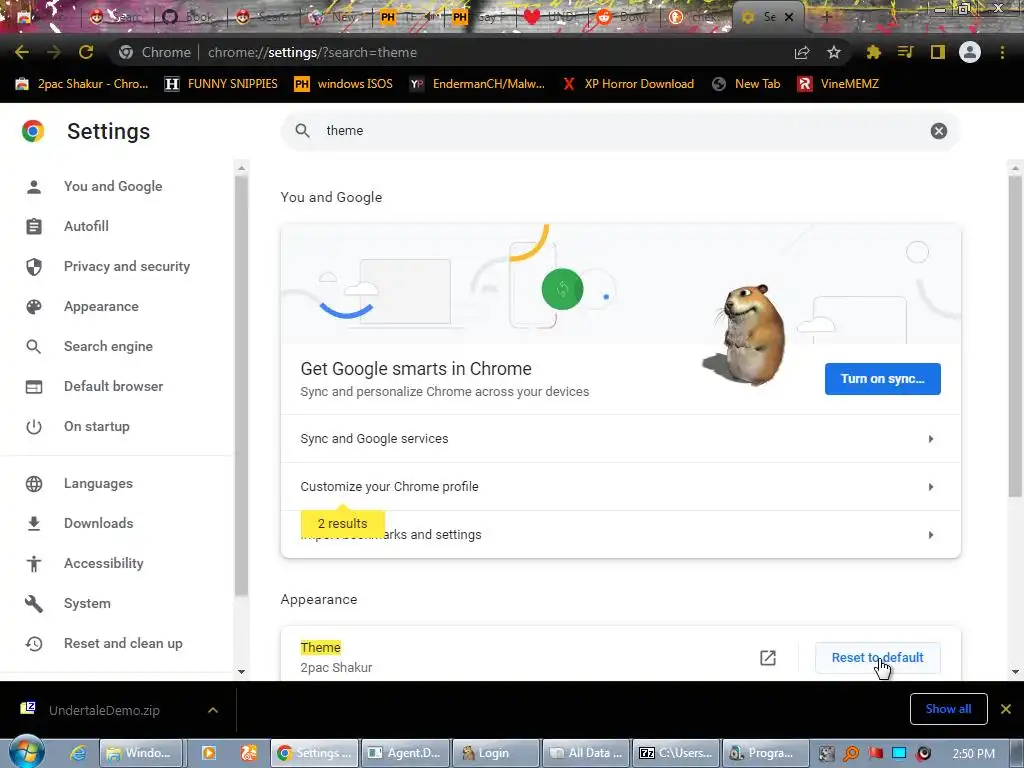Click the share page icon in address bar
The height and width of the screenshot is (768, 1024).
point(802,52)
